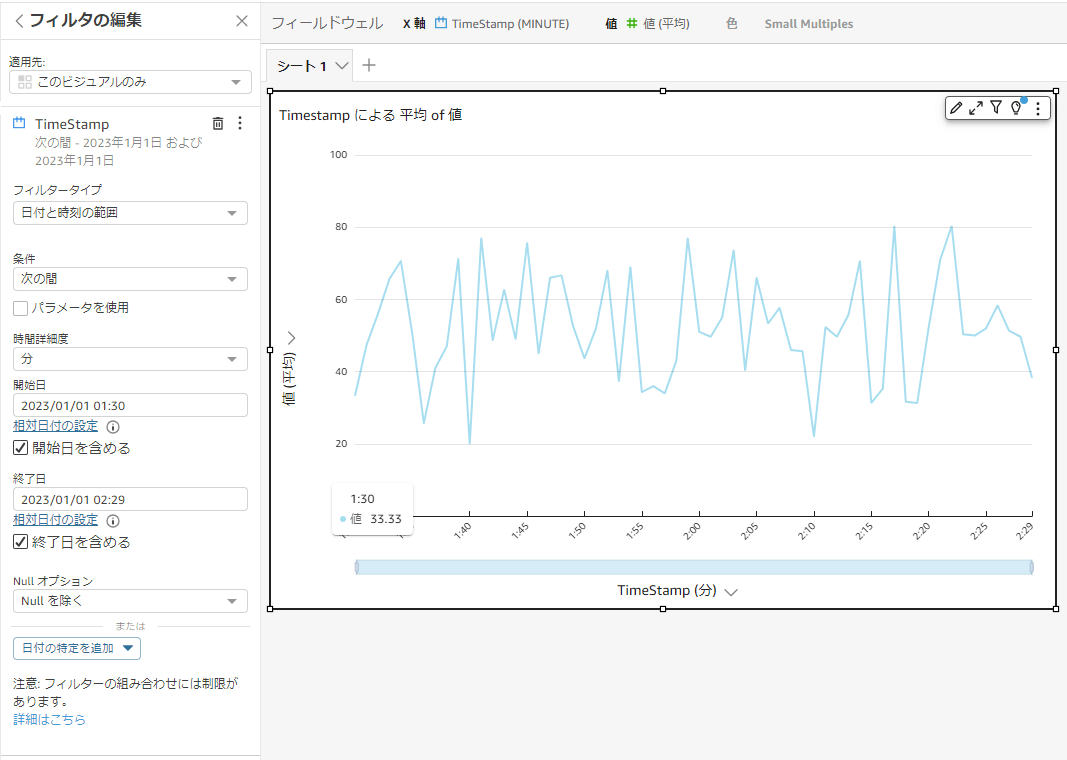Click the chart's time range slider bar

(x=694, y=567)
